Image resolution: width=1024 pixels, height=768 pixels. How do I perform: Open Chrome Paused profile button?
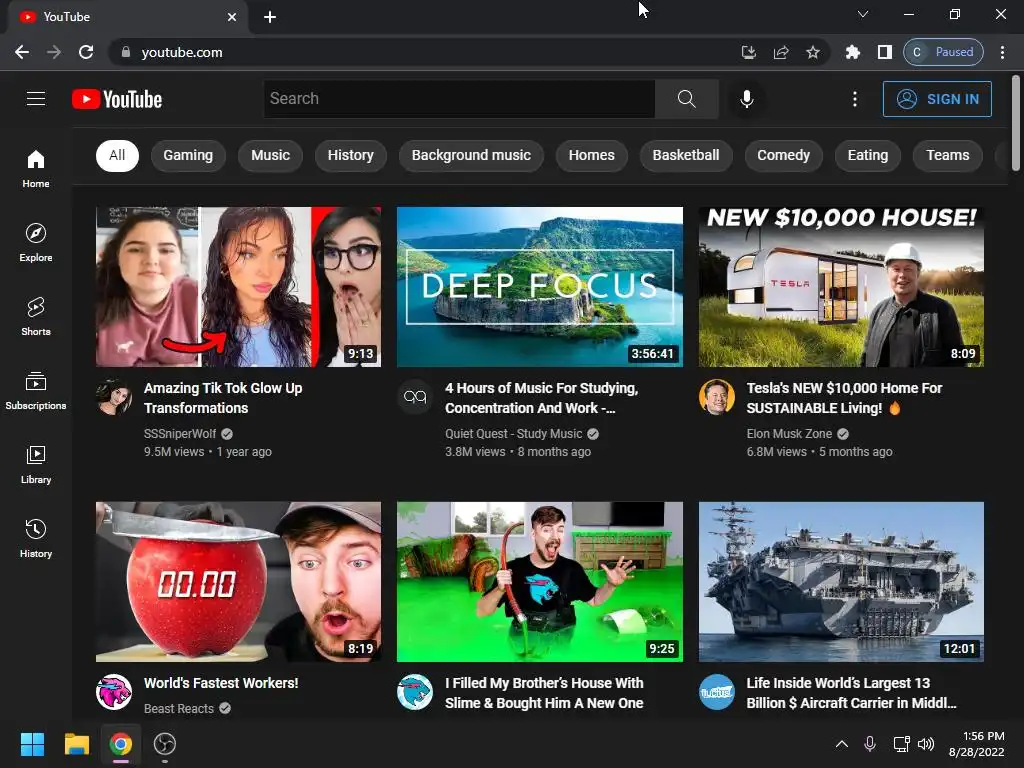943,52
